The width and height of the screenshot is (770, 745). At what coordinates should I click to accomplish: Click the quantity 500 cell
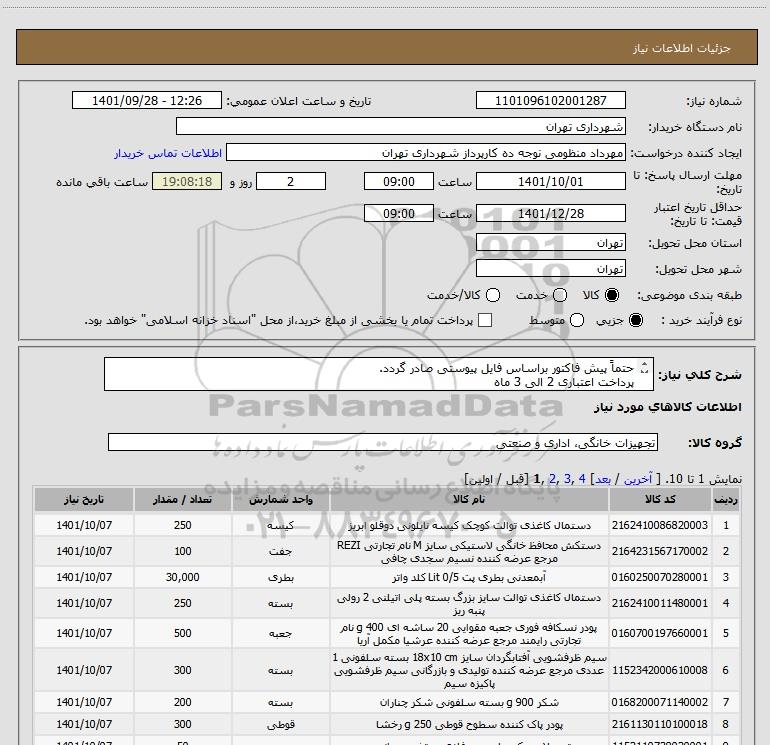click(182, 633)
